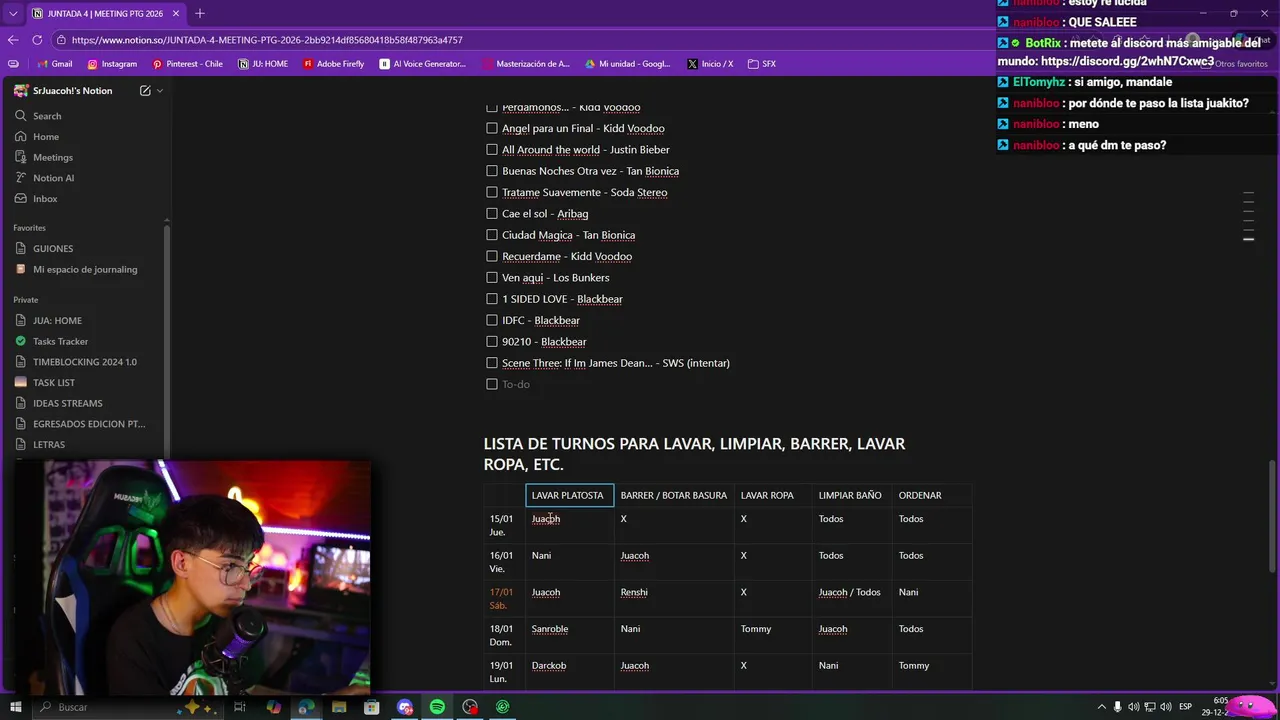Click the LISTA DE TURNOS PARA LAVAR heading
The height and width of the screenshot is (720, 1280).
(x=694, y=454)
